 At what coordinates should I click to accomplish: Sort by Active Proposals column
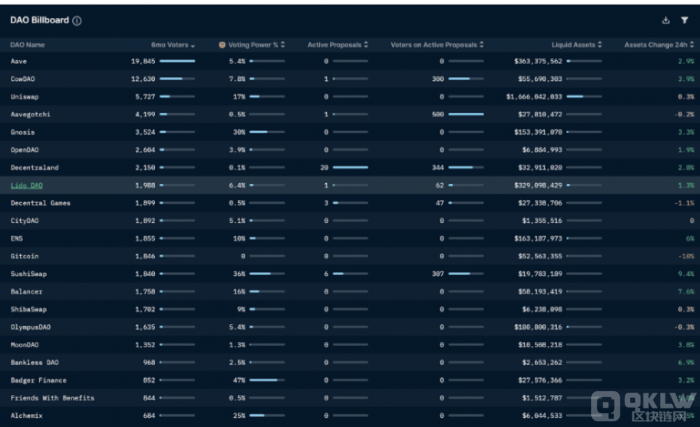(338, 45)
